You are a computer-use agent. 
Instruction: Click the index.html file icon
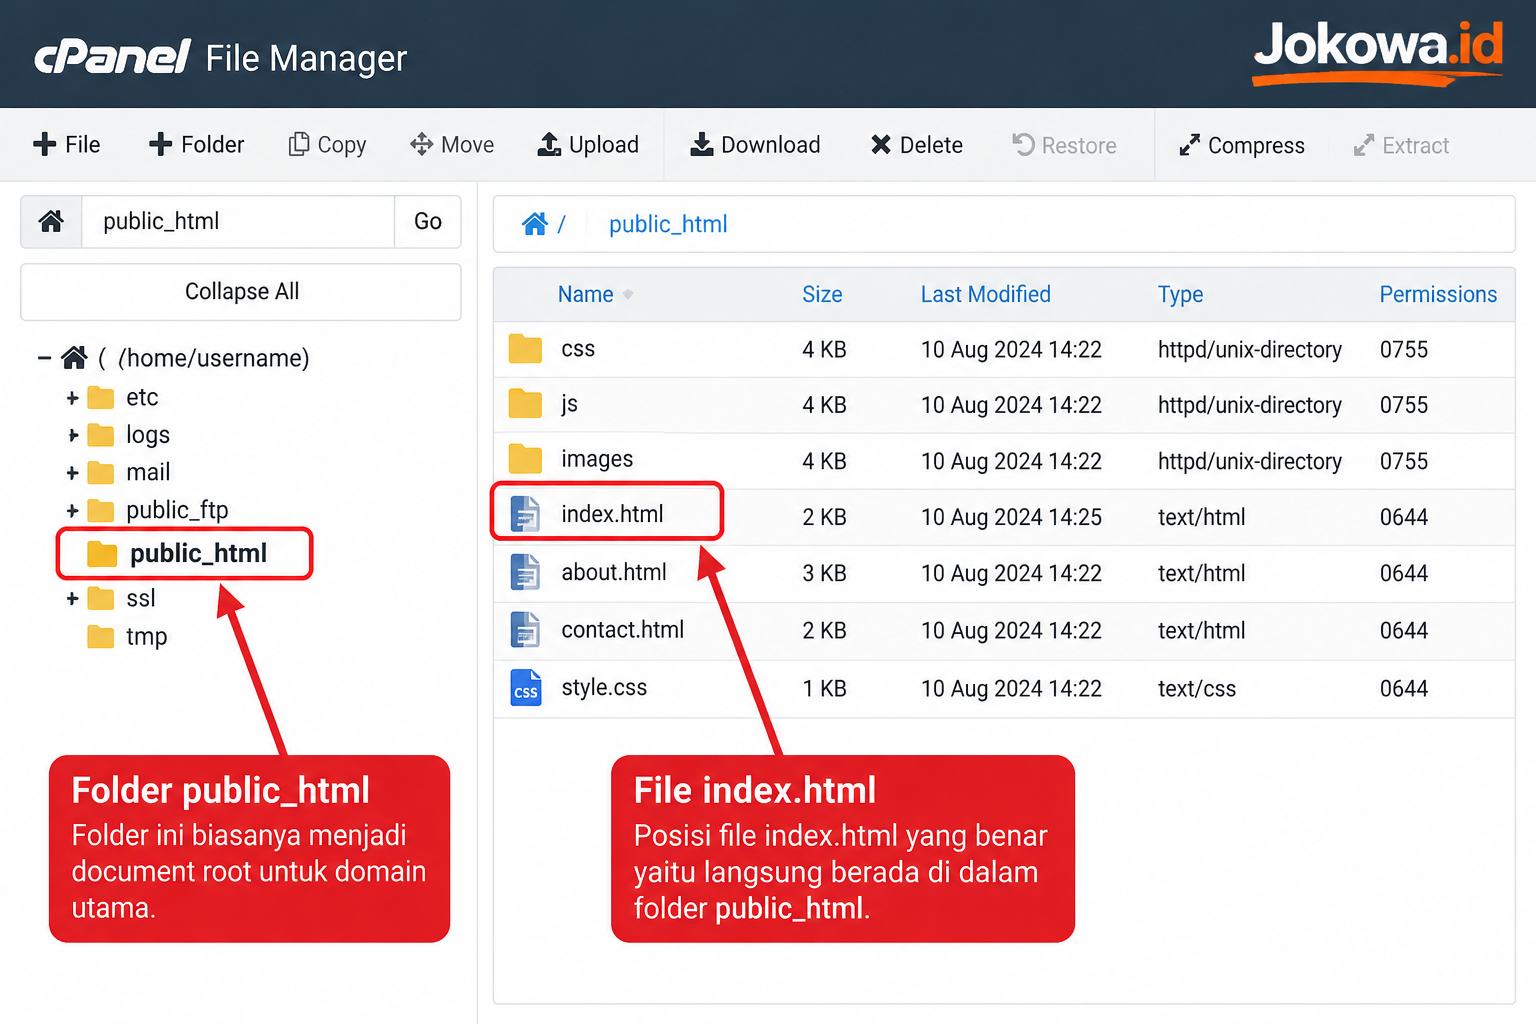(x=525, y=514)
